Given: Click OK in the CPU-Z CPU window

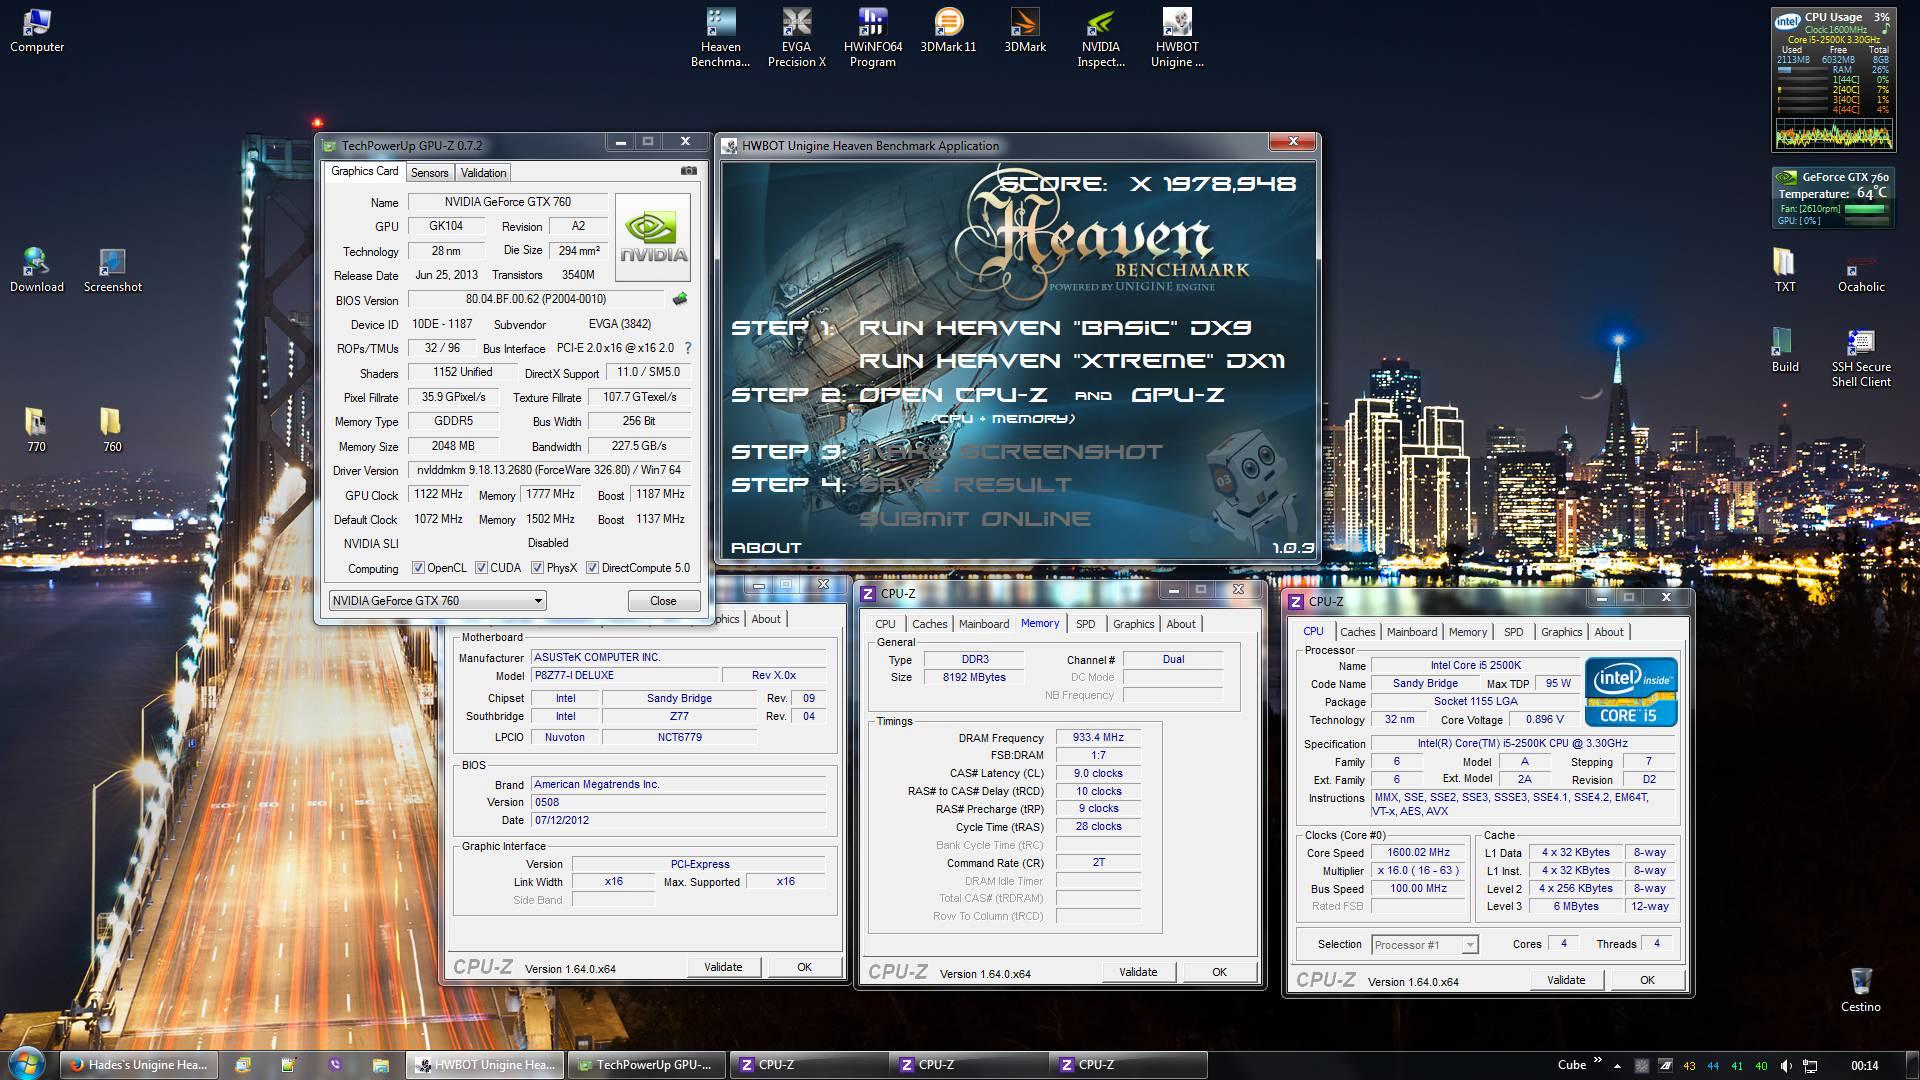Looking at the screenshot, I should tap(1647, 980).
